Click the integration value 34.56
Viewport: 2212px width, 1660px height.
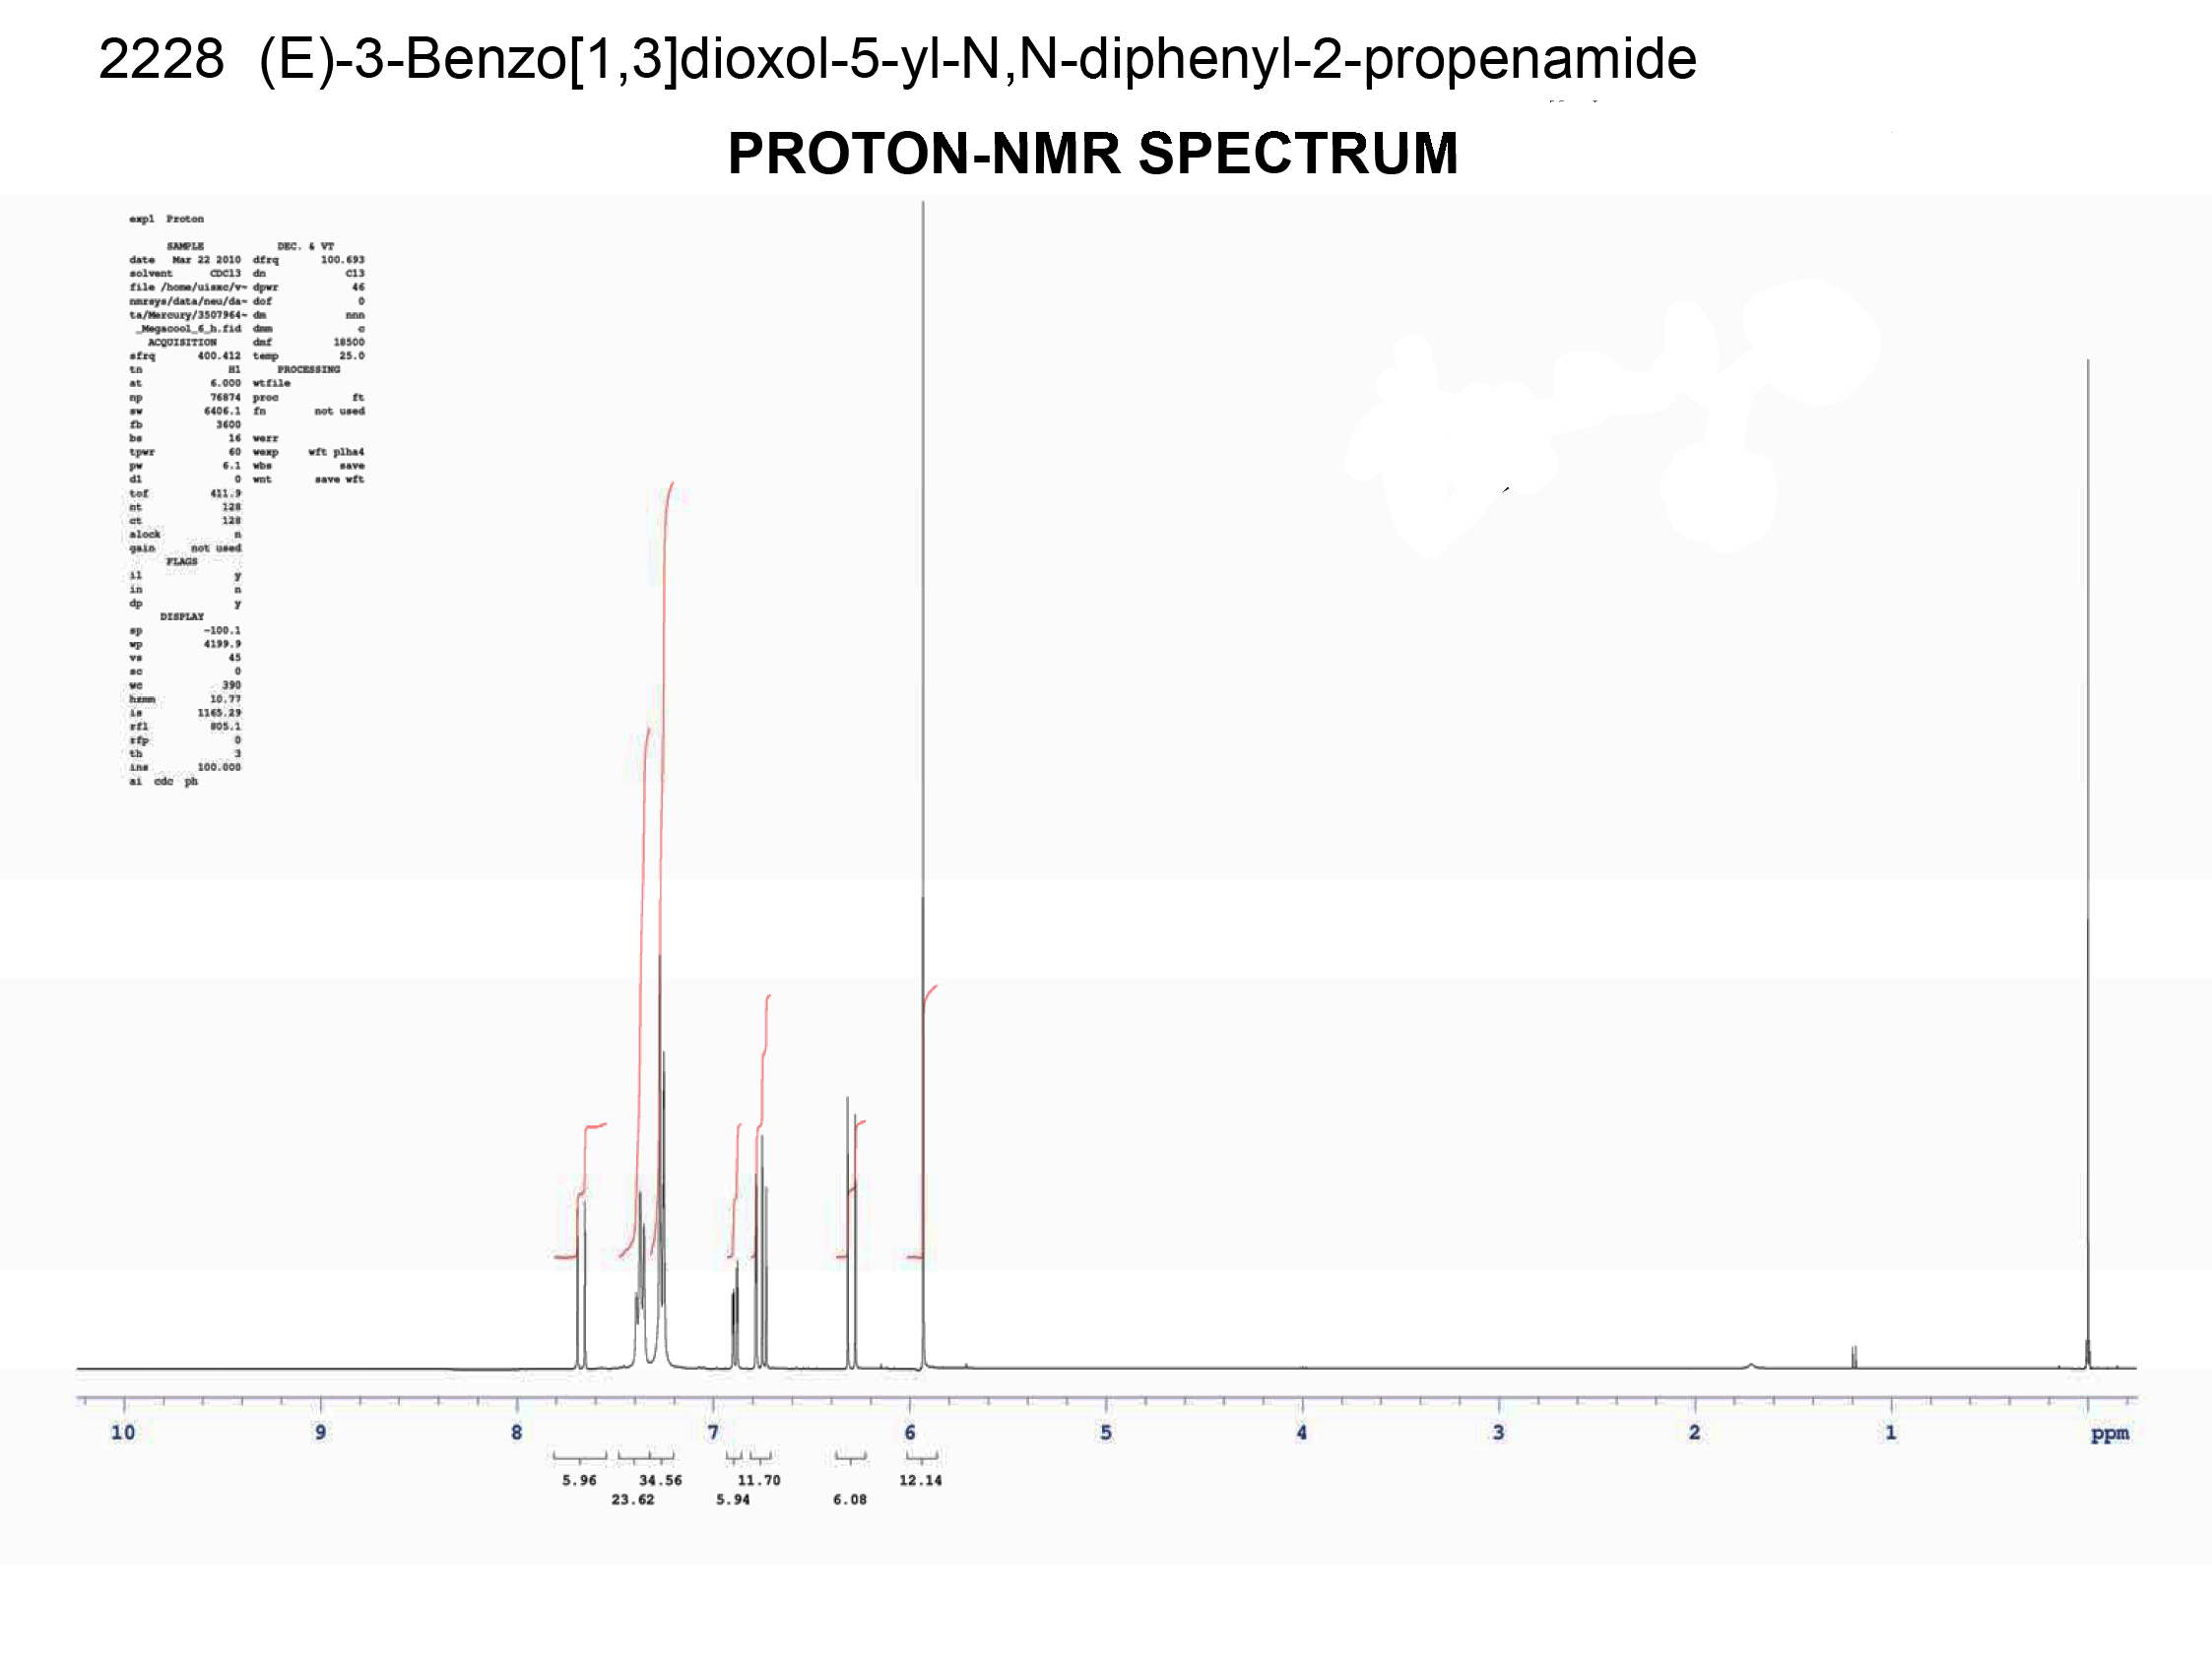coord(660,1480)
